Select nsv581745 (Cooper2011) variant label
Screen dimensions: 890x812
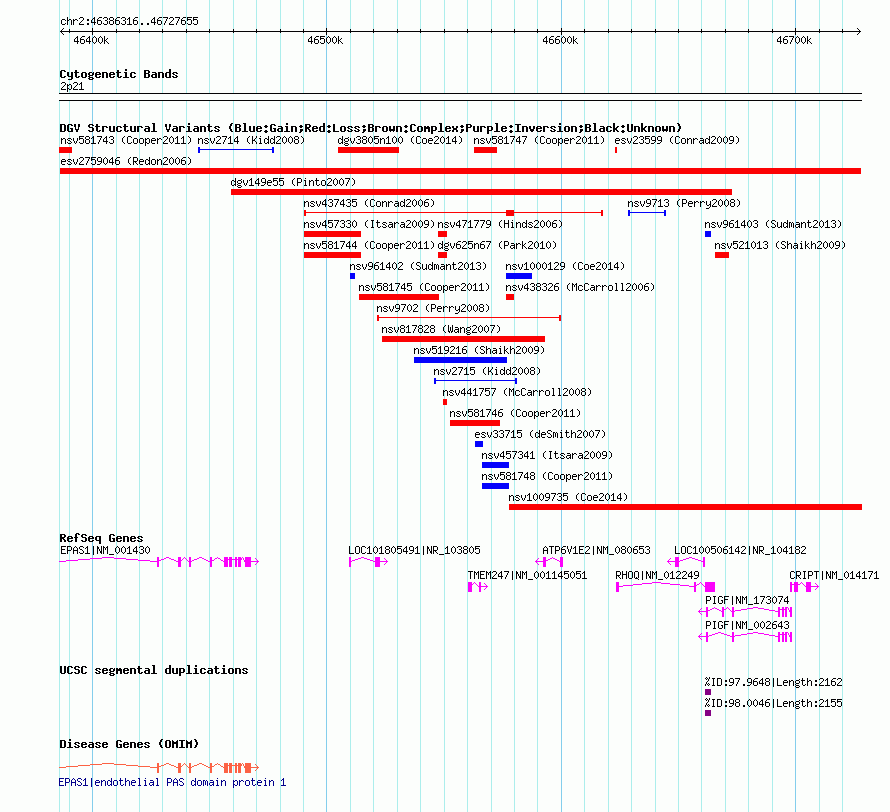424,287
